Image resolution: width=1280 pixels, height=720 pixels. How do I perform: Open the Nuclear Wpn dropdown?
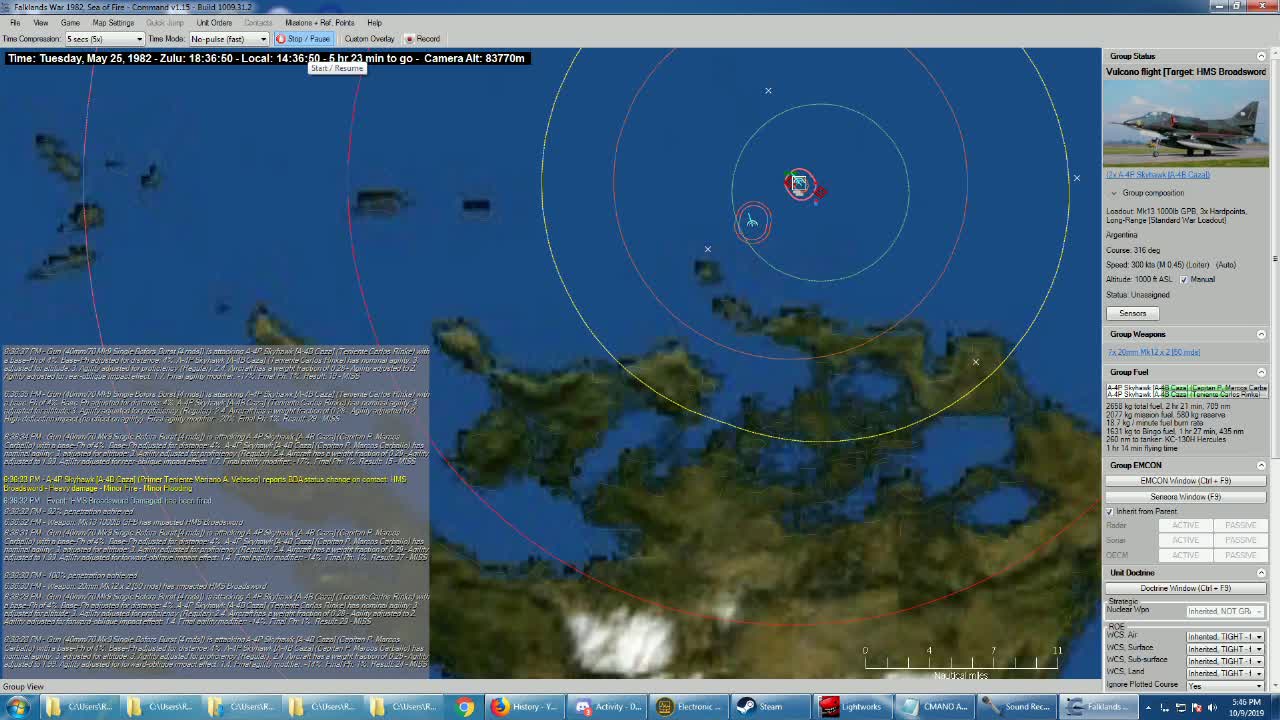[1225, 611]
